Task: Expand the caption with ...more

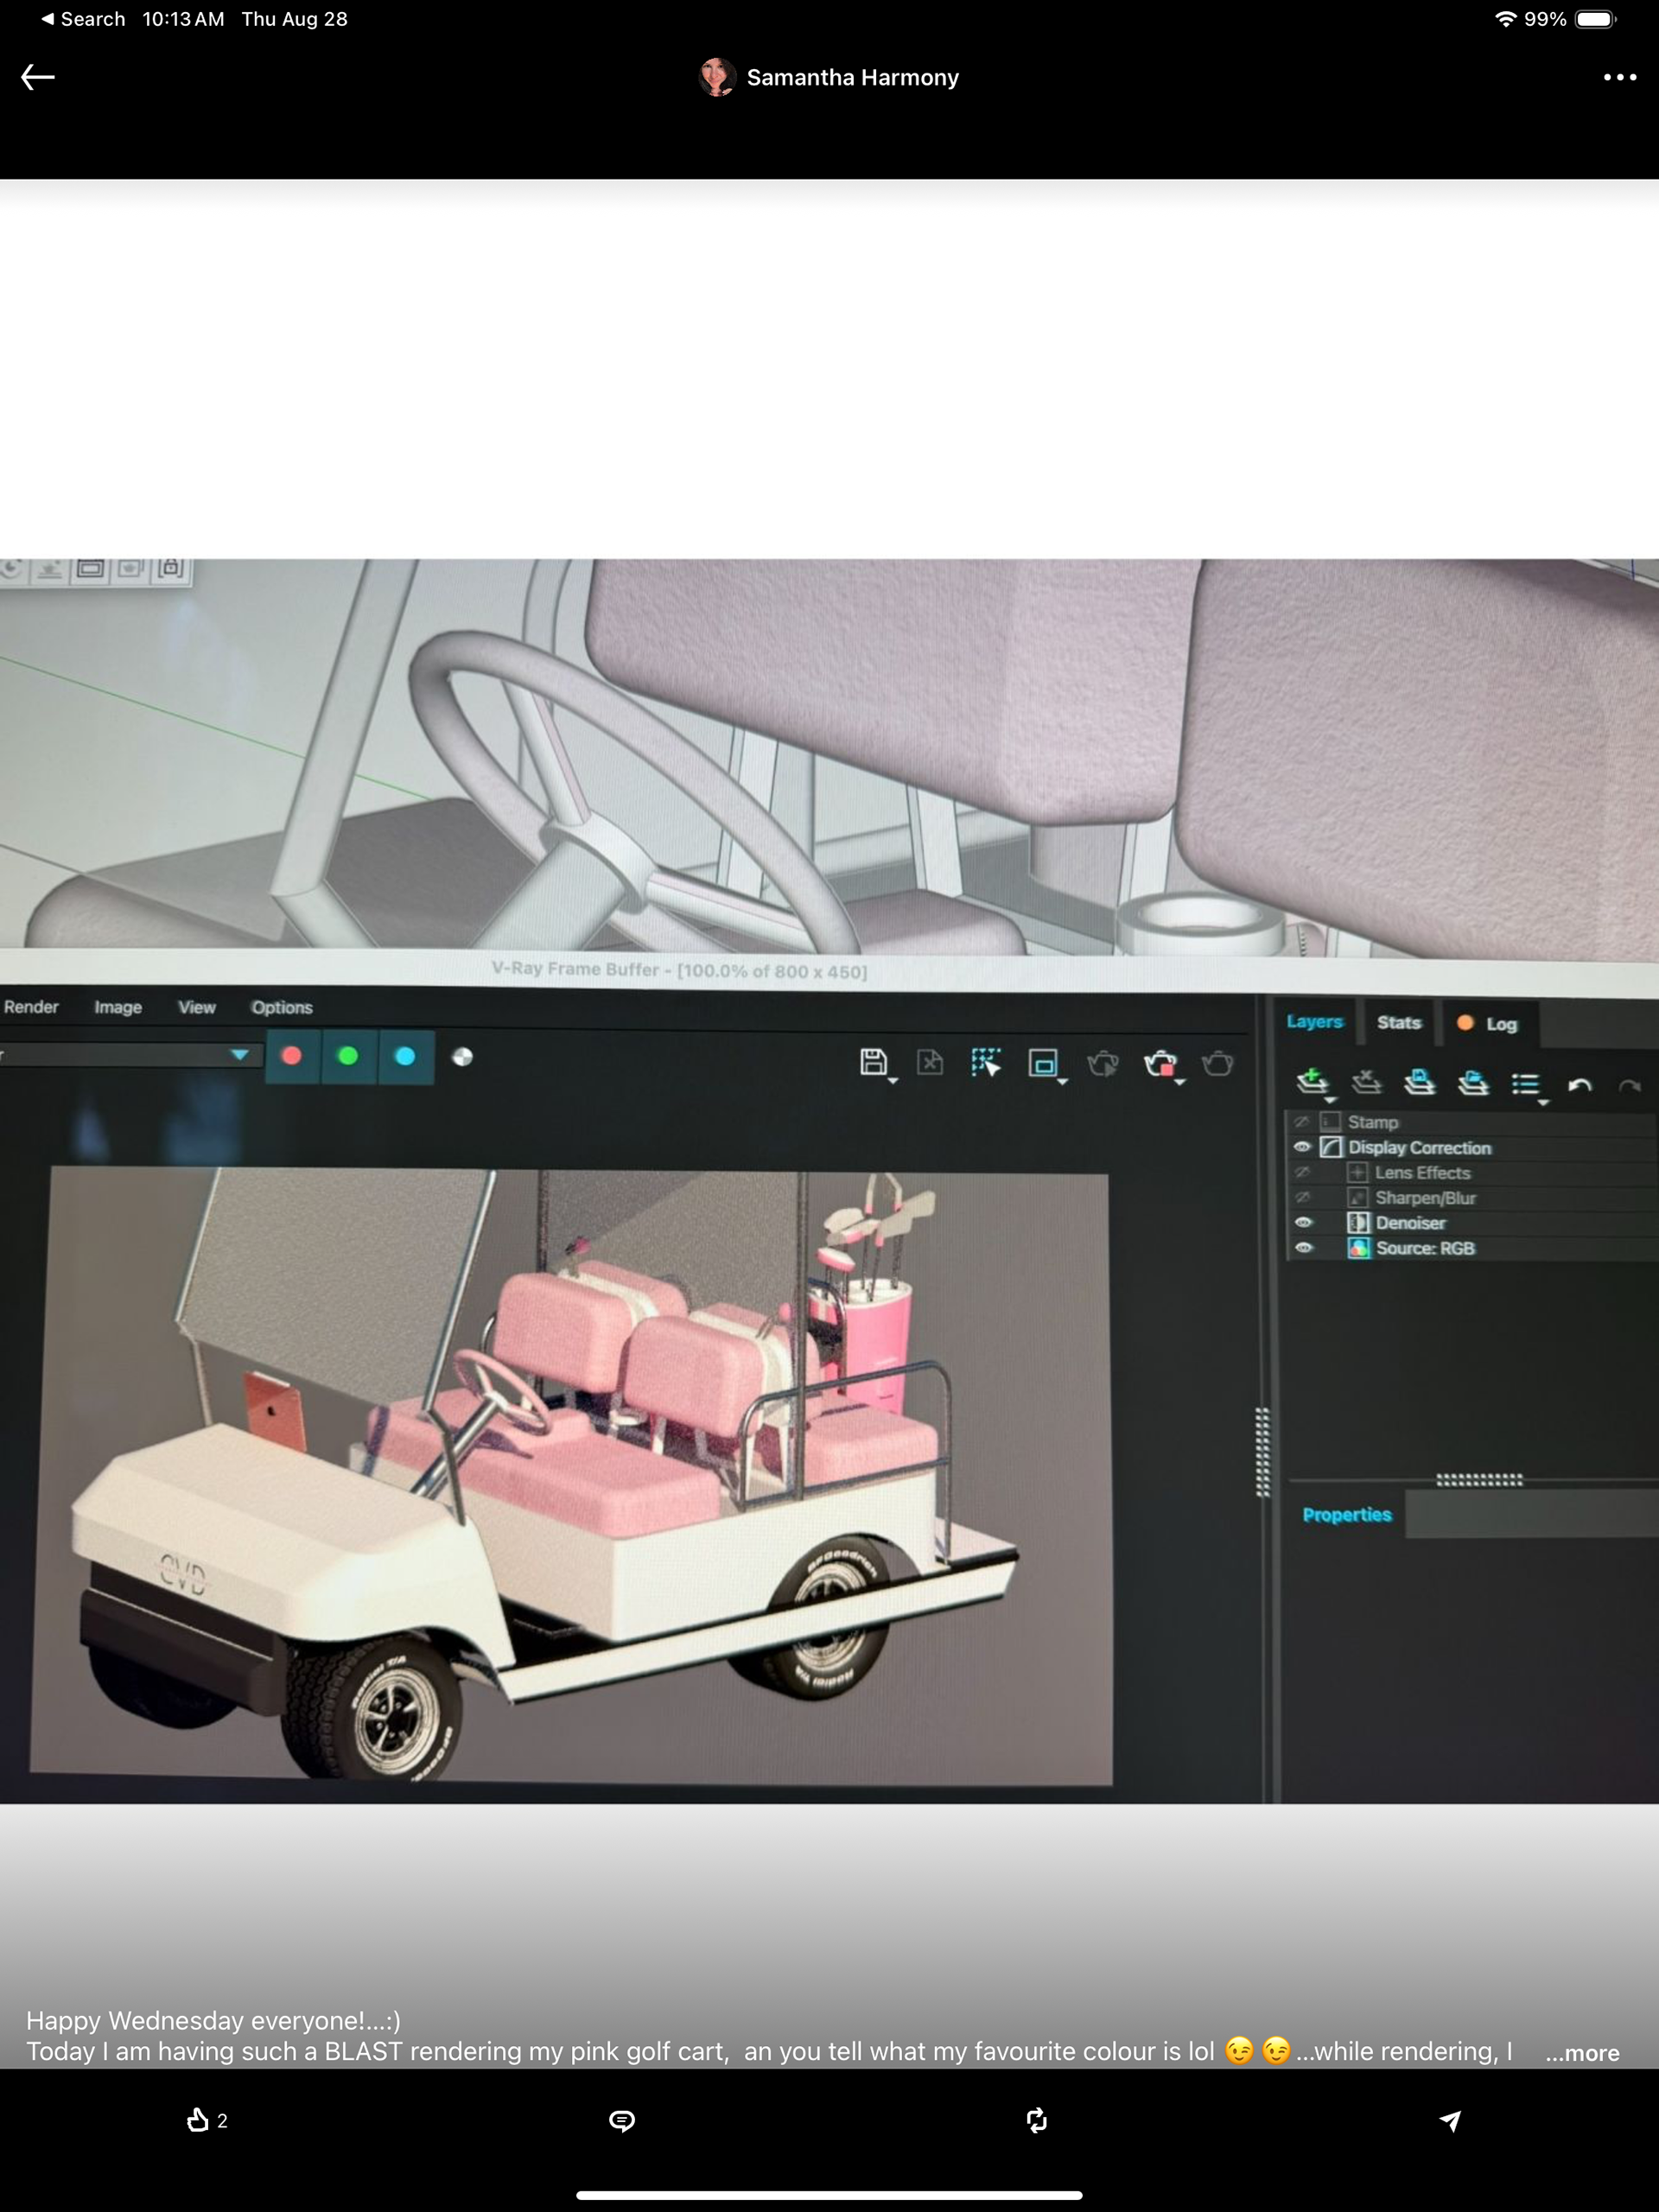Action: (x=1582, y=2053)
